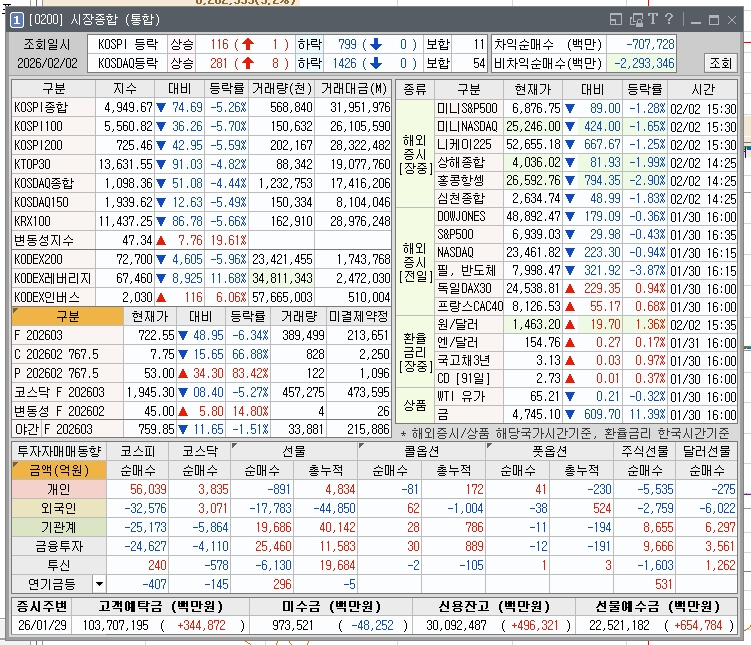
Task: Open the 연기금등 dropdown arrow
Action: 98,583
